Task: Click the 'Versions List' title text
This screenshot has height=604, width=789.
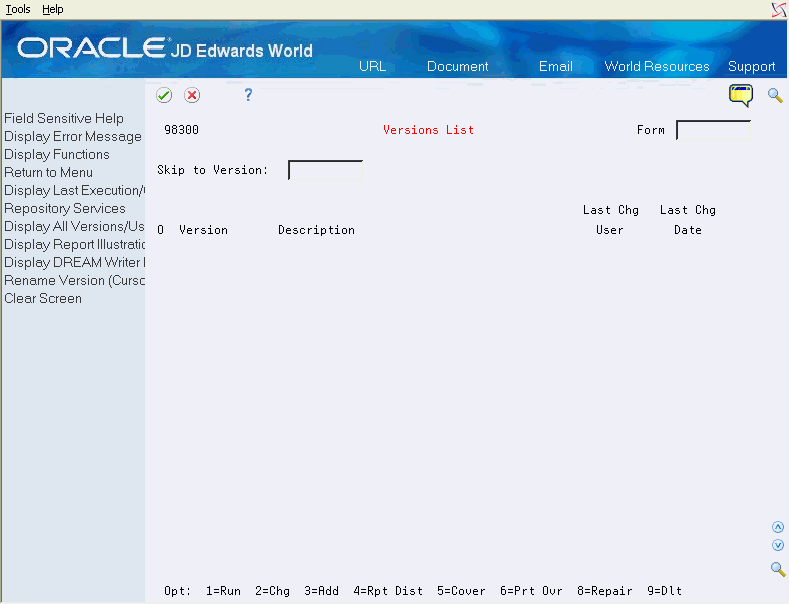Action: tap(428, 130)
